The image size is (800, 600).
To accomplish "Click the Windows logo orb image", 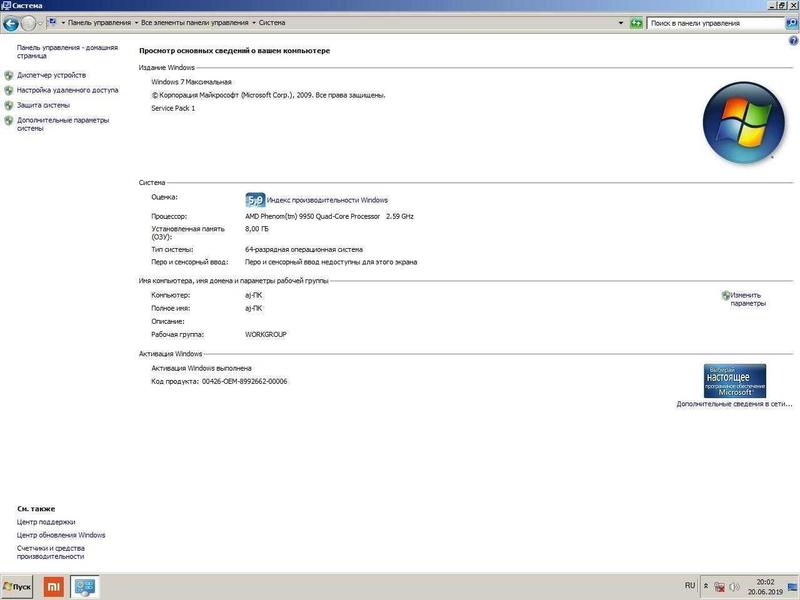I will pyautogui.click(x=743, y=122).
